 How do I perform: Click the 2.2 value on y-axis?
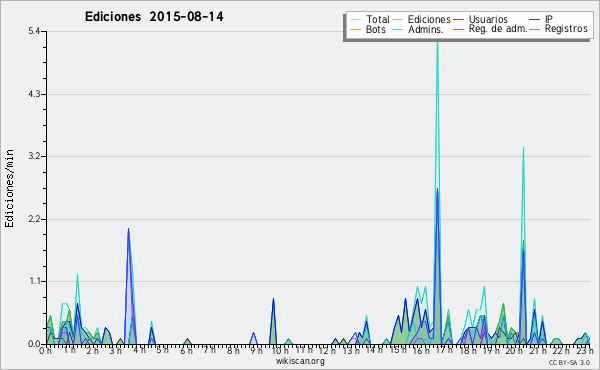[x=34, y=219]
